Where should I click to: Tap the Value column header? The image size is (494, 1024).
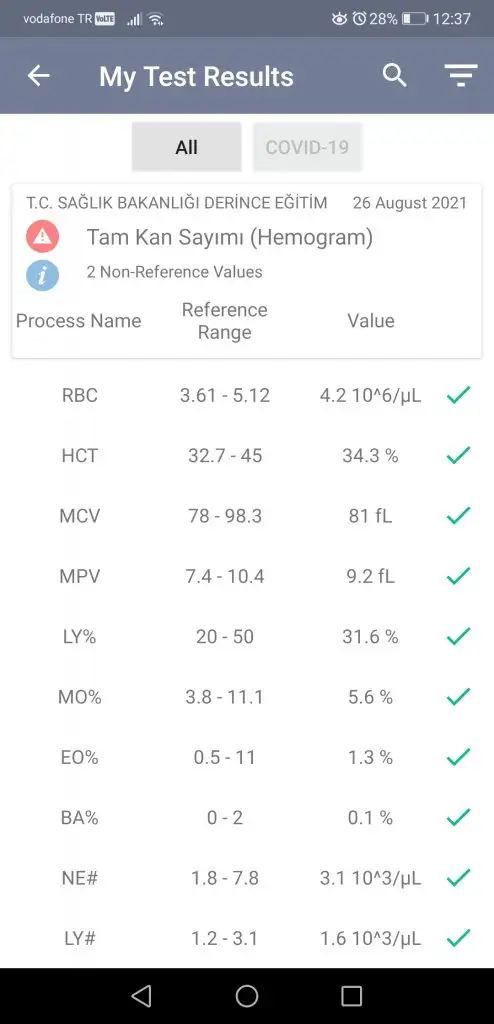370,321
